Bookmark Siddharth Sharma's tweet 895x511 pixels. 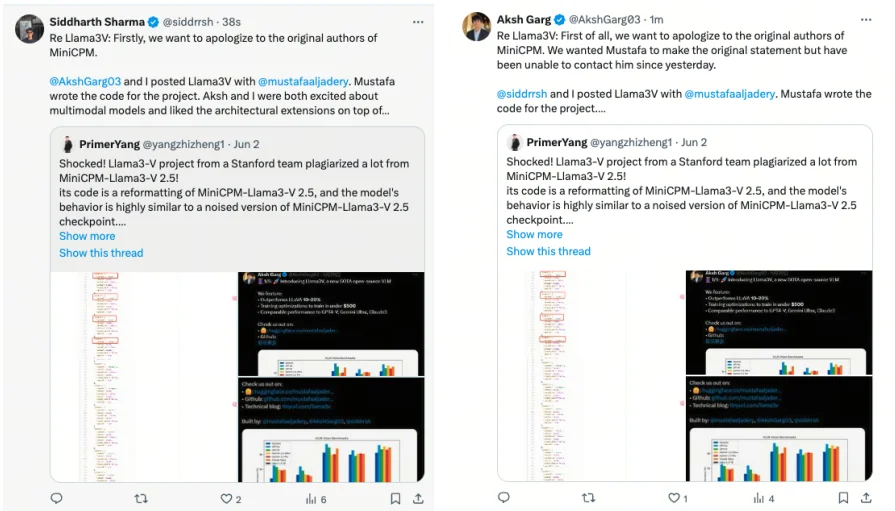coord(395,498)
